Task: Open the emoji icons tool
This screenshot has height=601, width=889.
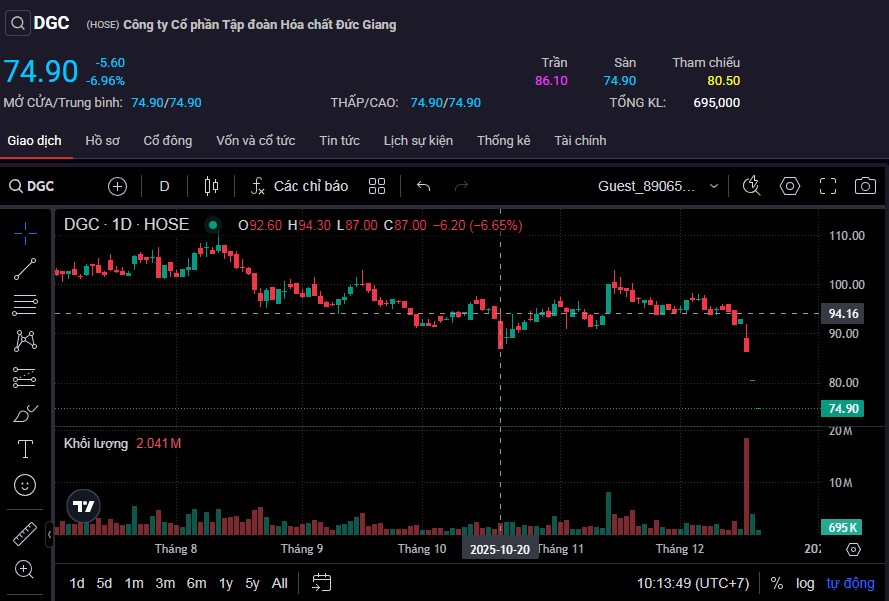Action: pos(25,485)
